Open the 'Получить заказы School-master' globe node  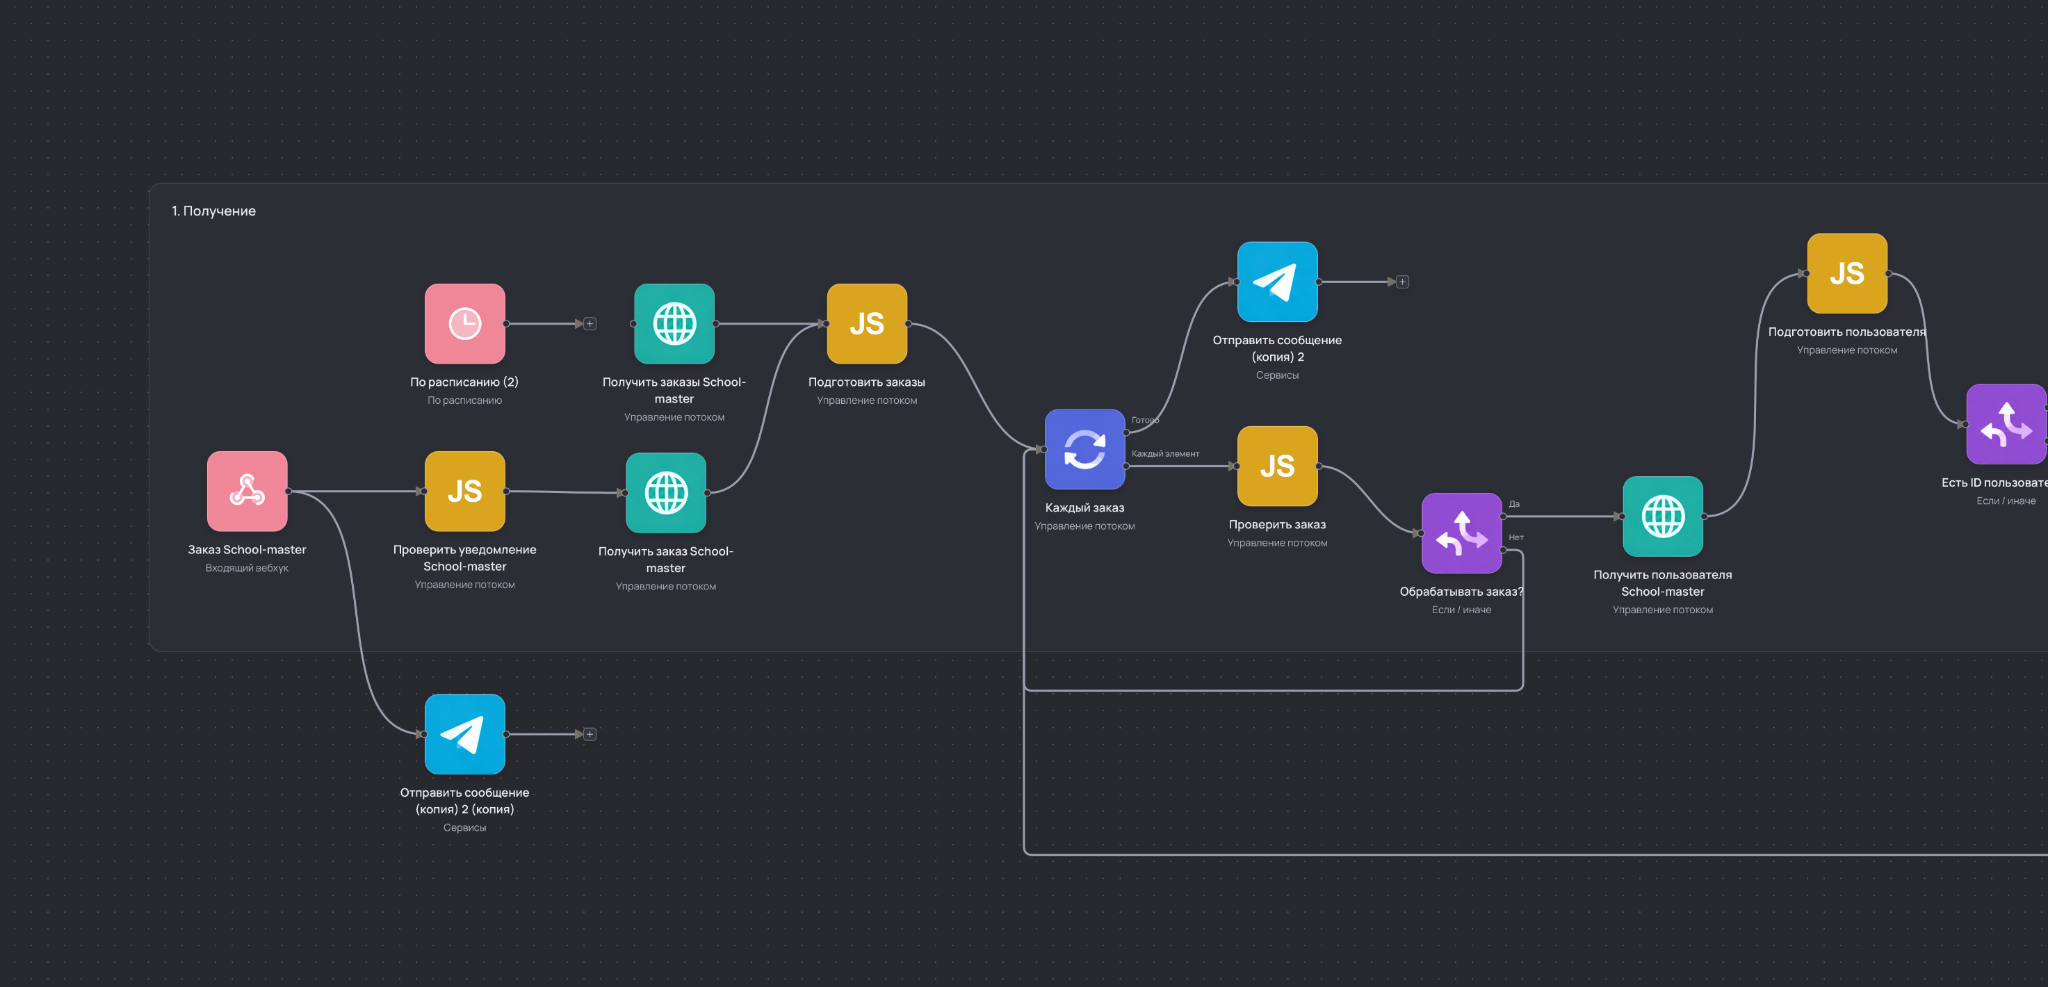click(674, 324)
